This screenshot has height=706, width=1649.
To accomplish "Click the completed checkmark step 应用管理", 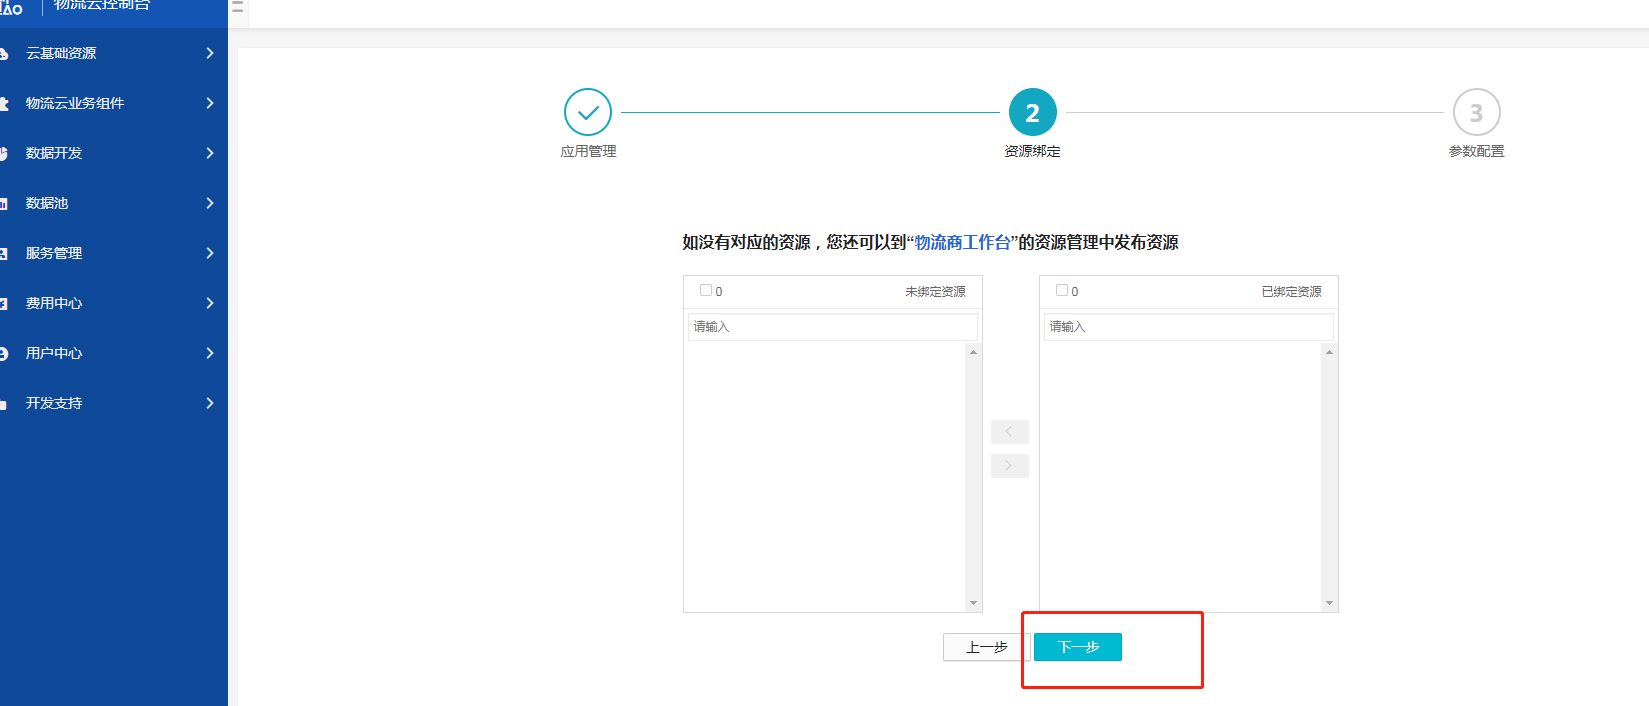I will (588, 112).
